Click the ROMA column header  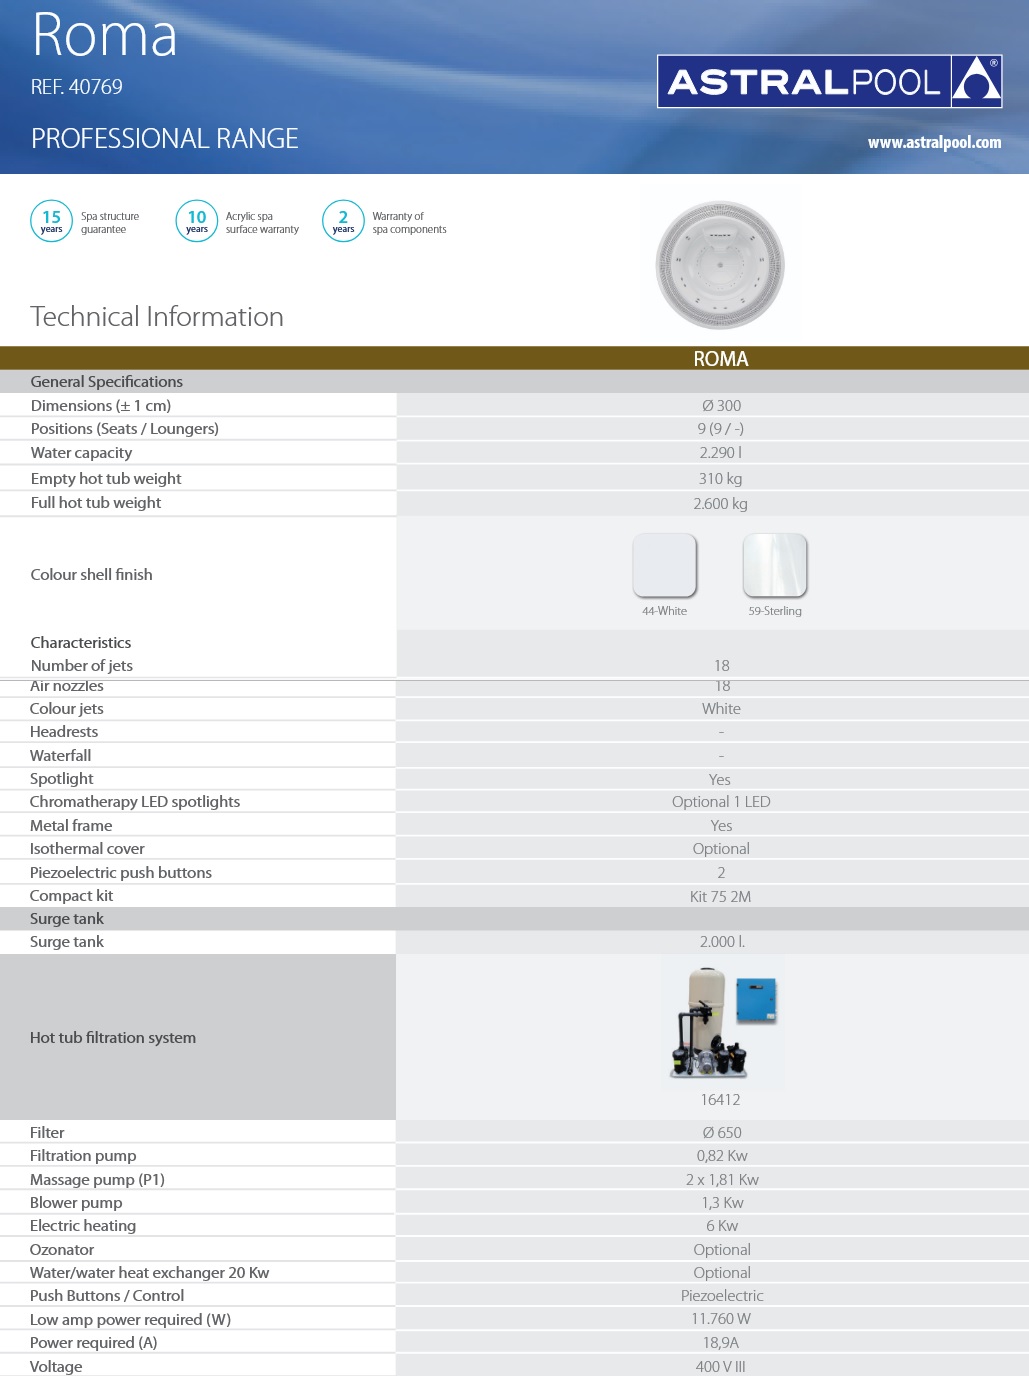[720, 359]
